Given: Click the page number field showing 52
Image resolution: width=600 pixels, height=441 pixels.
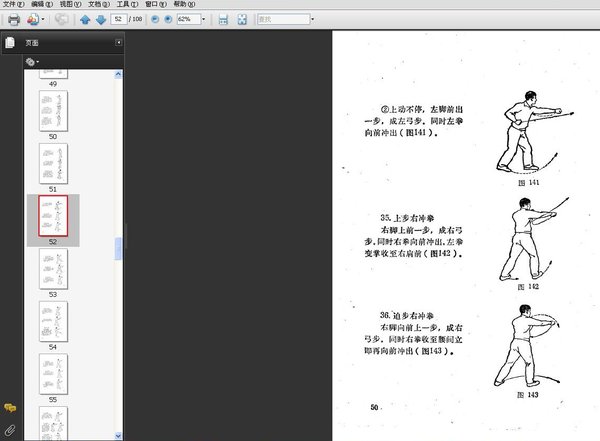Looking at the screenshot, I should coord(119,19).
